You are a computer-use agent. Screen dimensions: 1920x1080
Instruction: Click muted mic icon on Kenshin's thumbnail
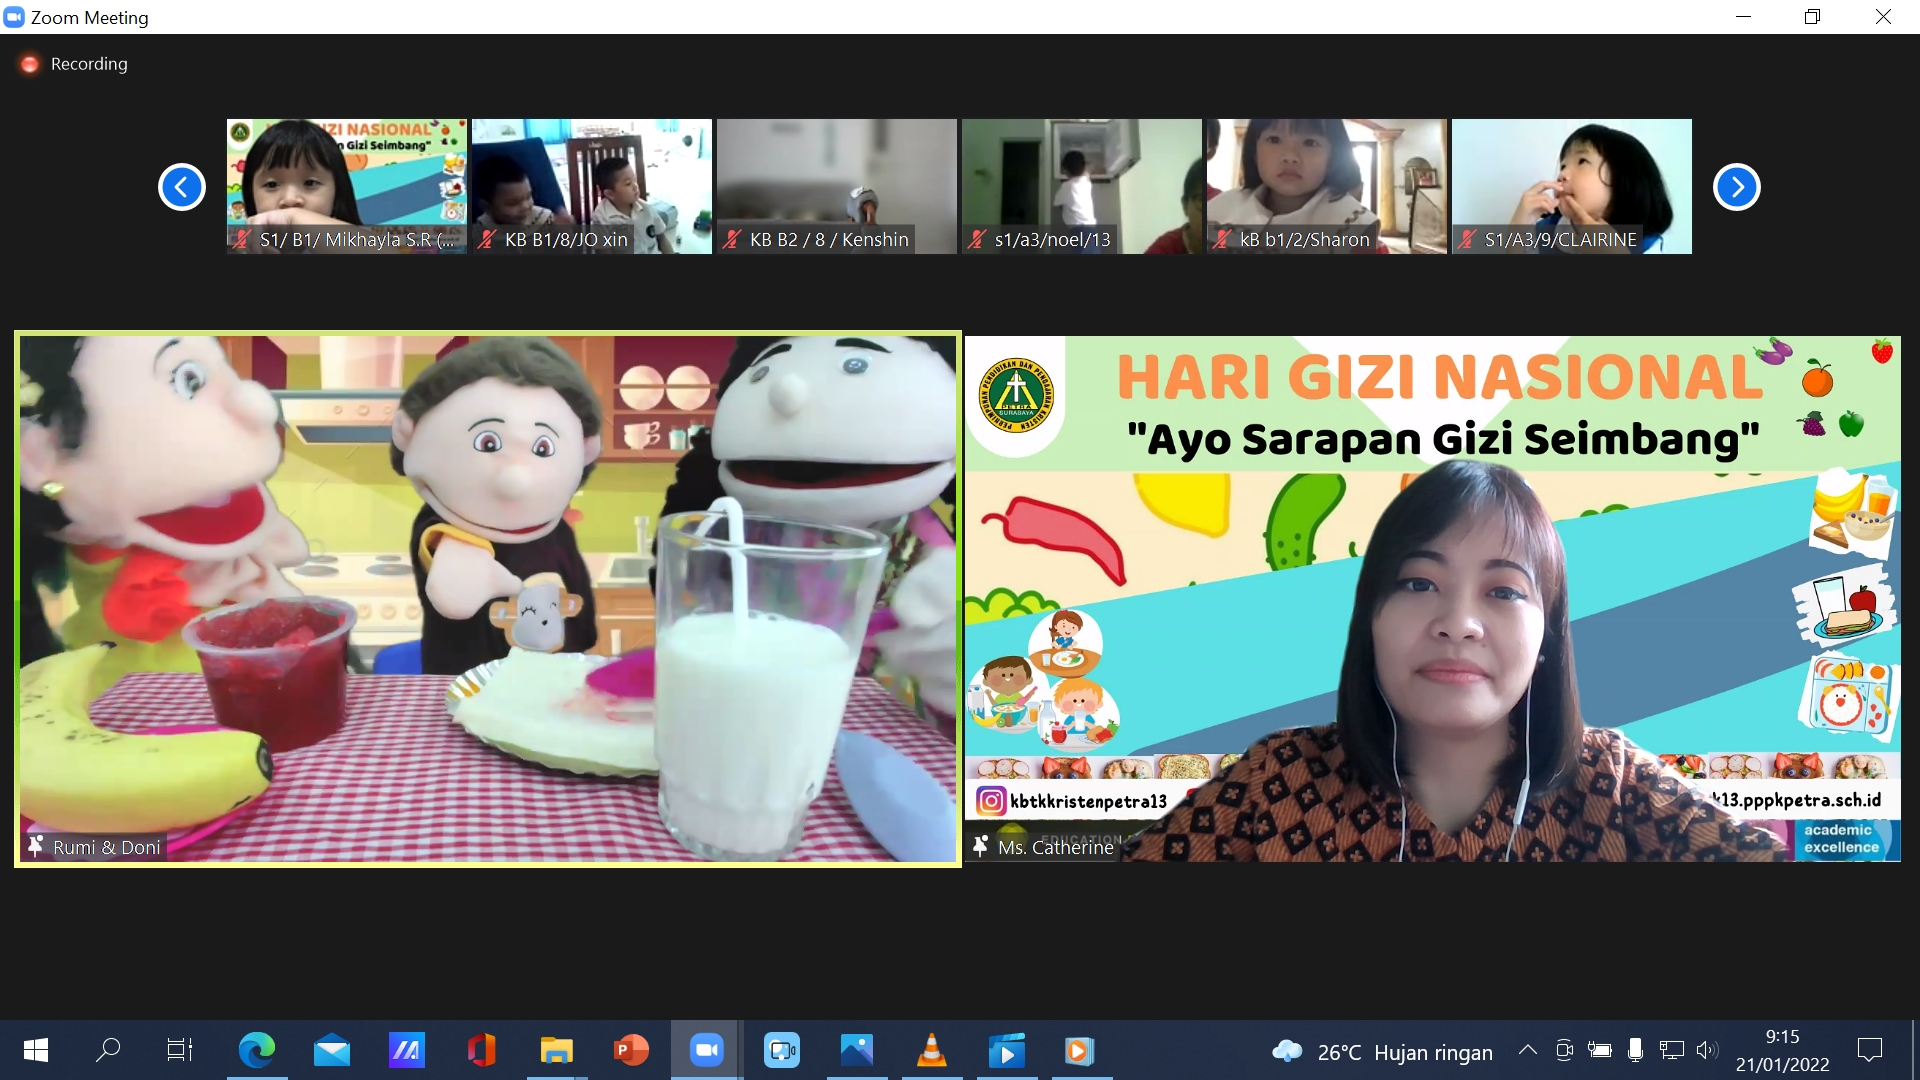733,239
